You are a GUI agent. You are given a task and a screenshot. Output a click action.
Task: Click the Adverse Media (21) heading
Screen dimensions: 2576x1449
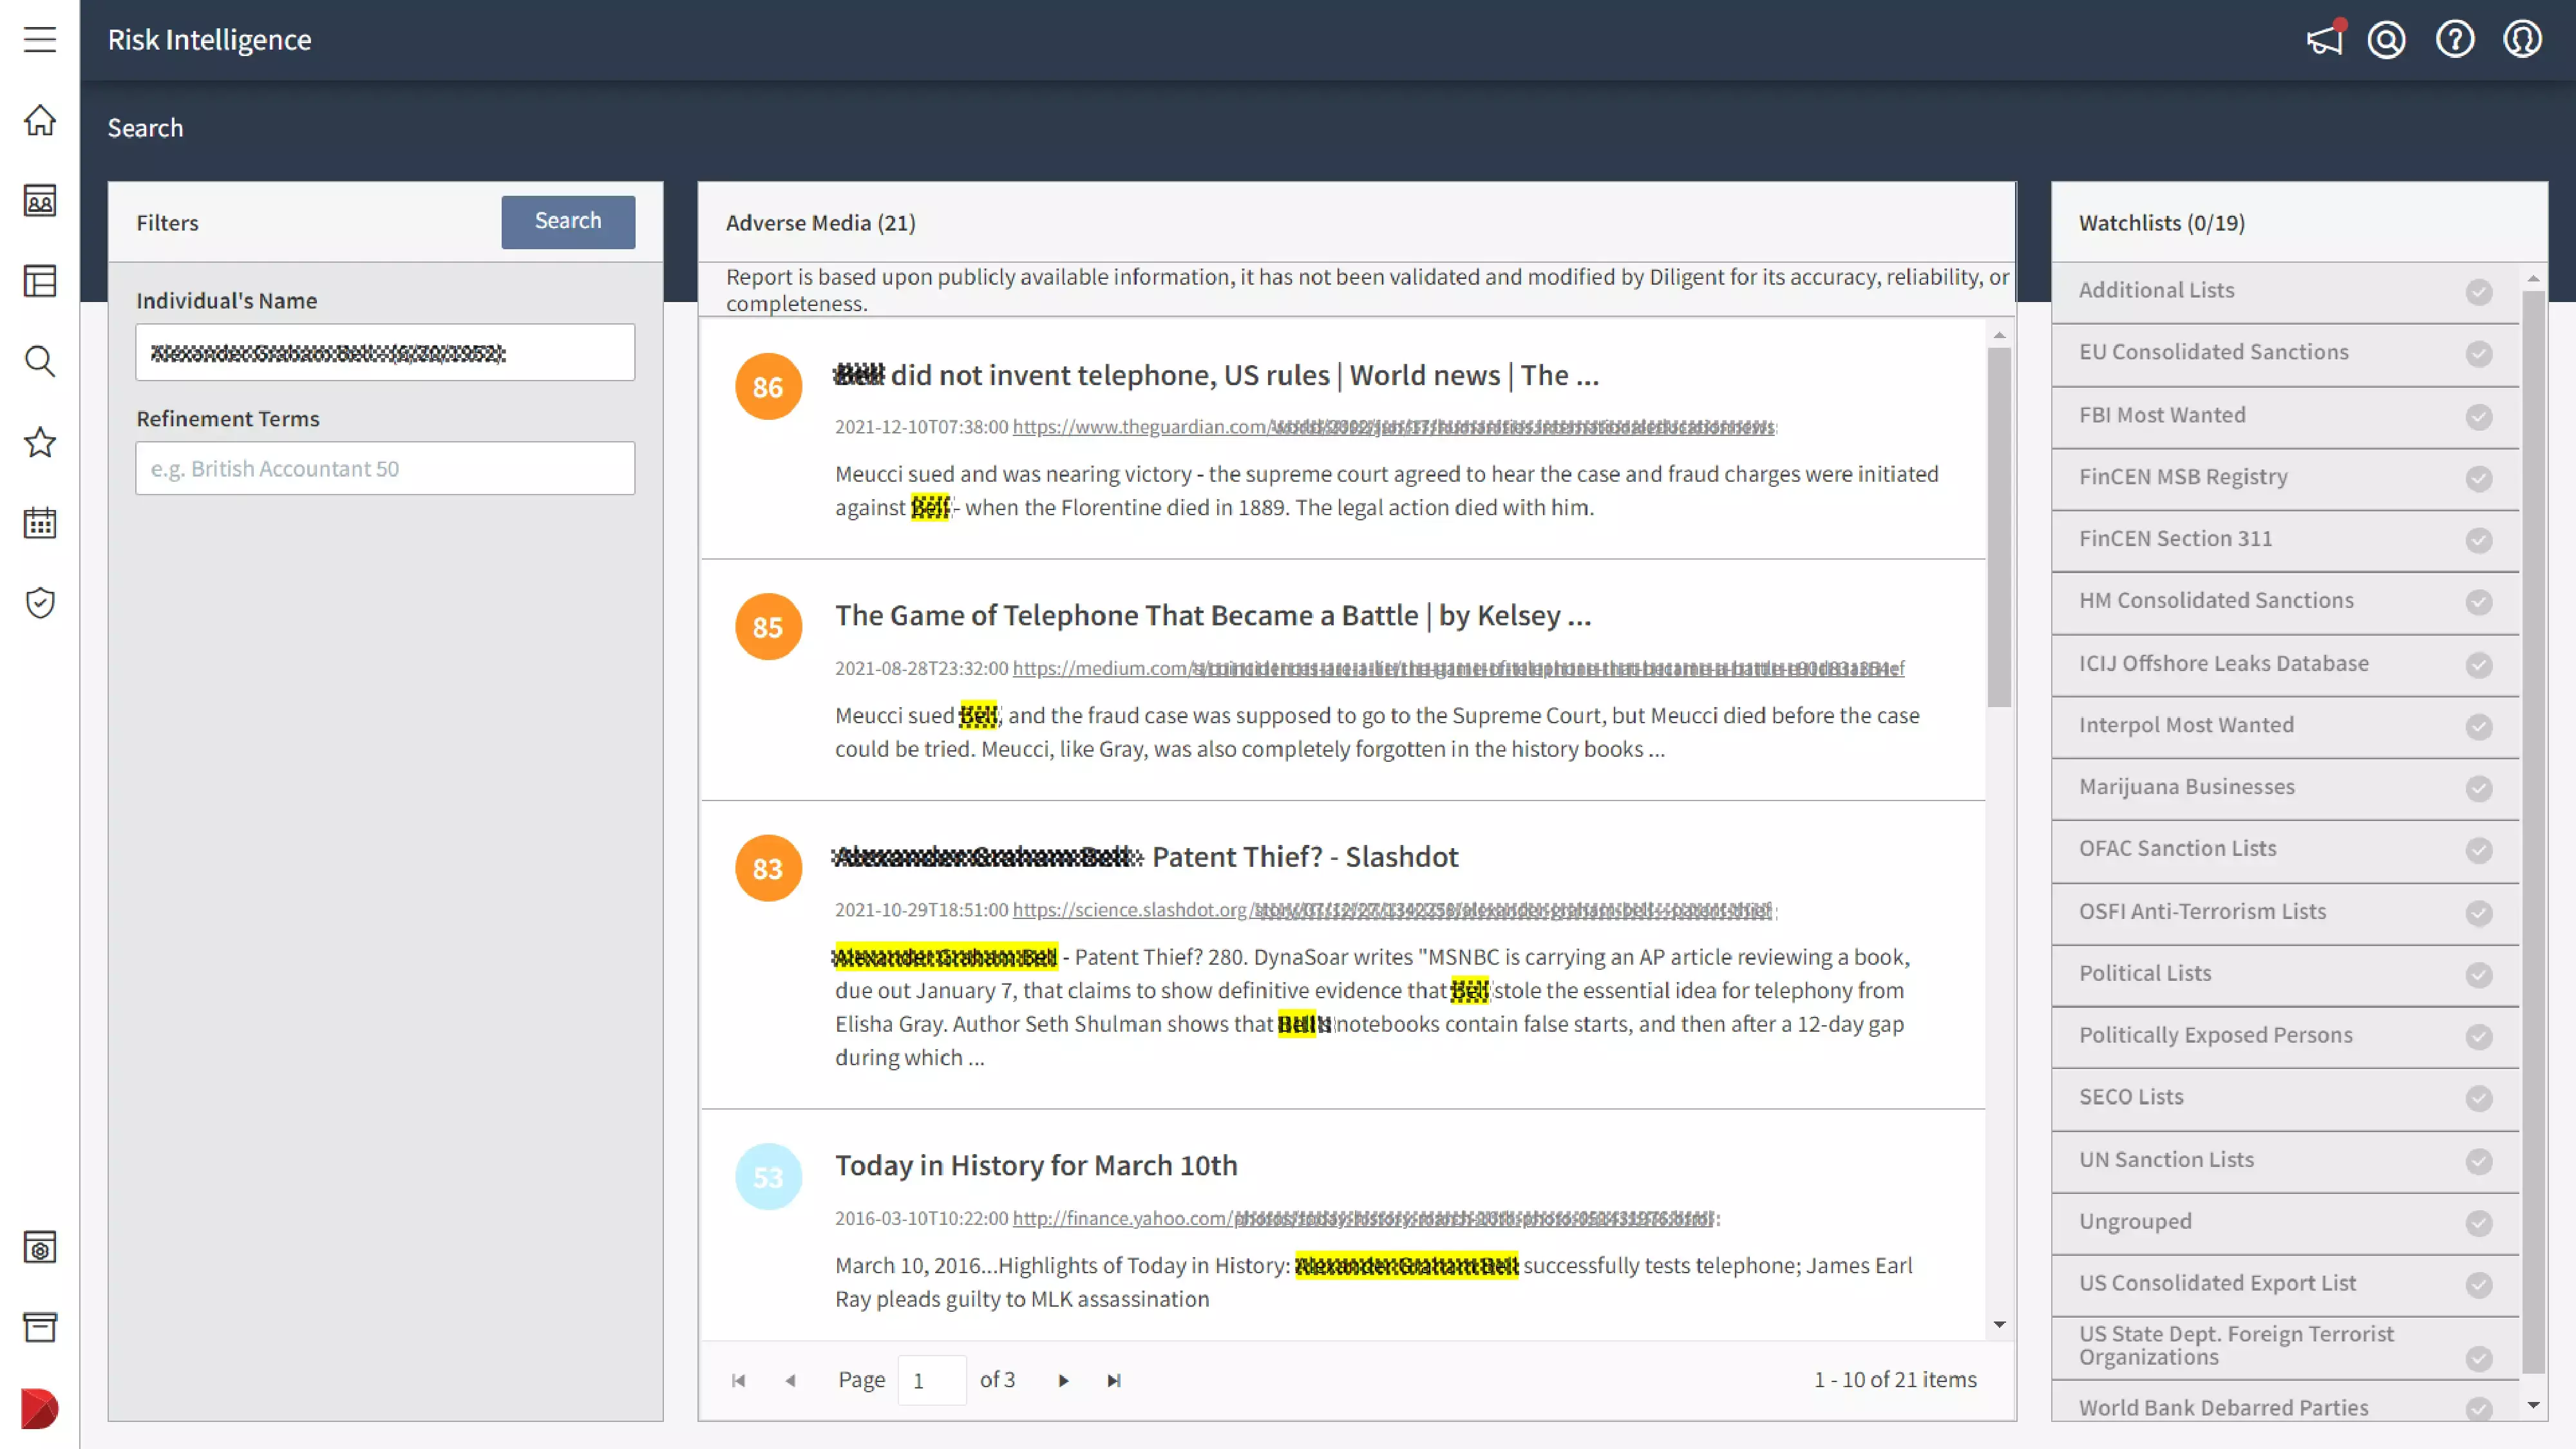coord(820,223)
